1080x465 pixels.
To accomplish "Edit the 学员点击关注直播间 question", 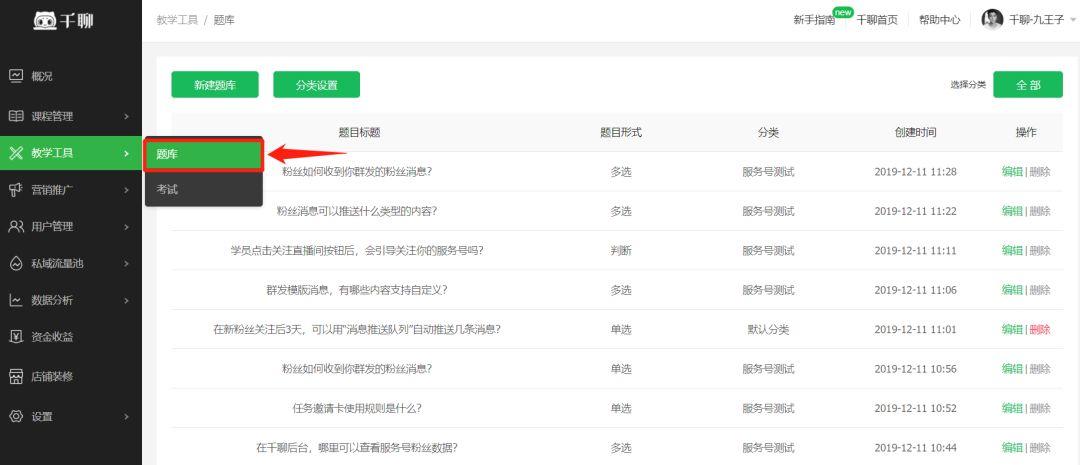I will click(x=1012, y=250).
